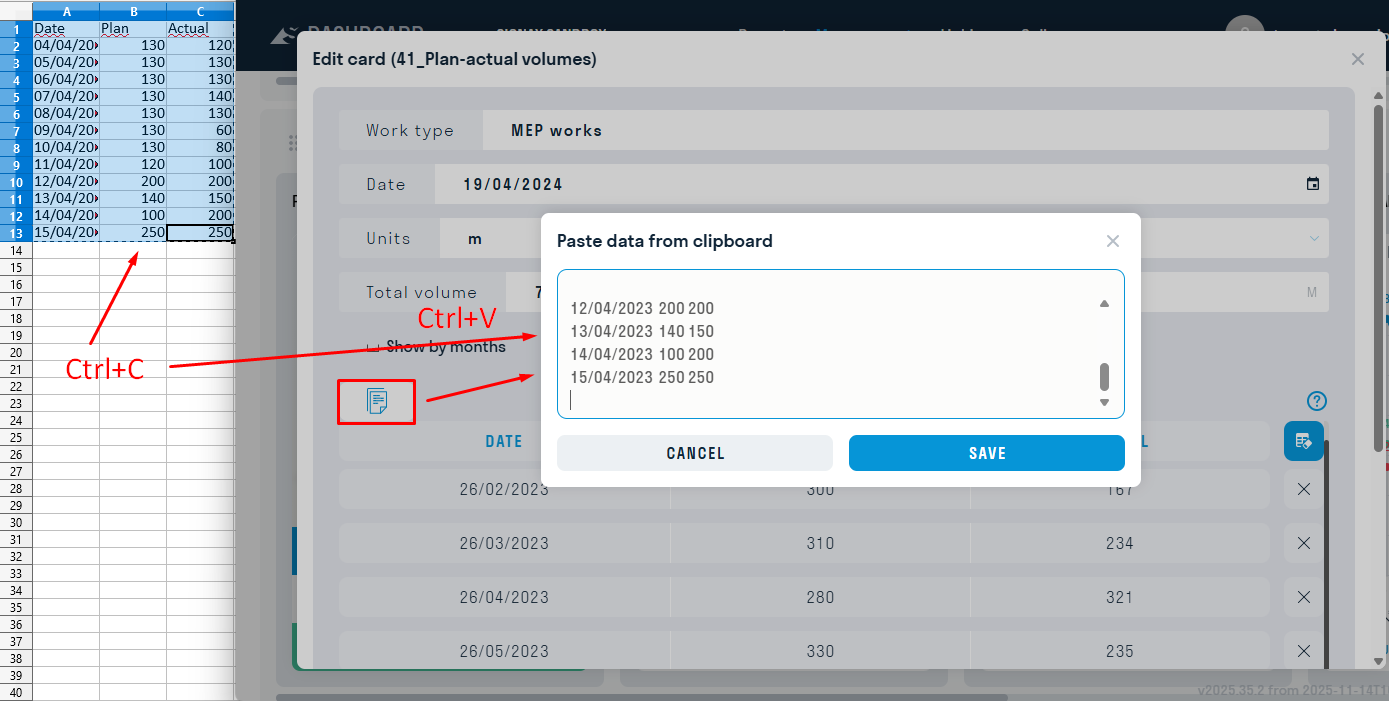Click inside the paste data text area

[841, 344]
